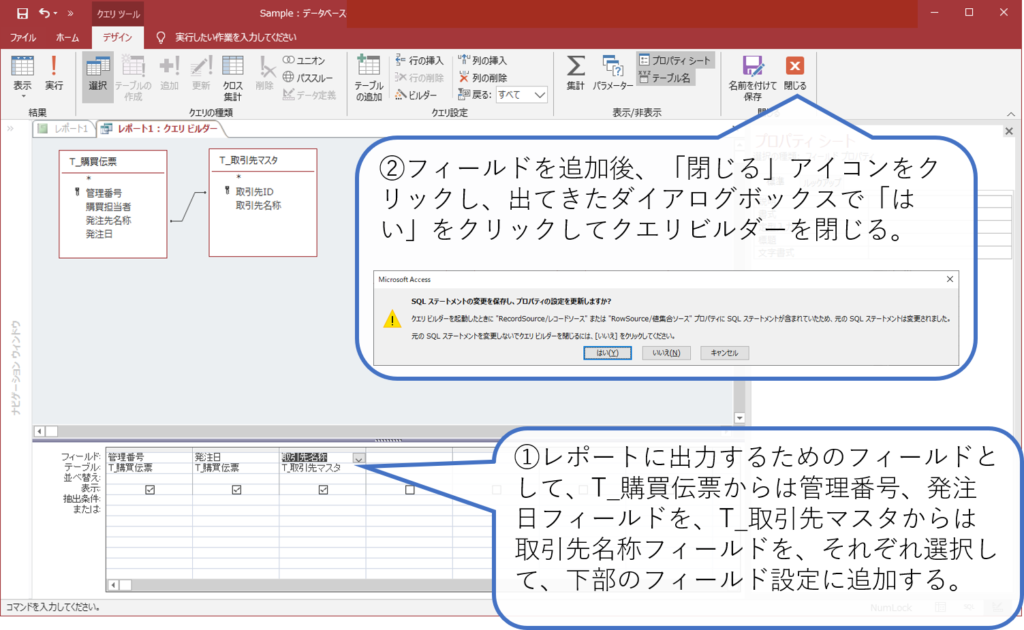Close the query builder with 閉じる
Image resolution: width=1024 pixels, height=630 pixels.
pos(795,72)
